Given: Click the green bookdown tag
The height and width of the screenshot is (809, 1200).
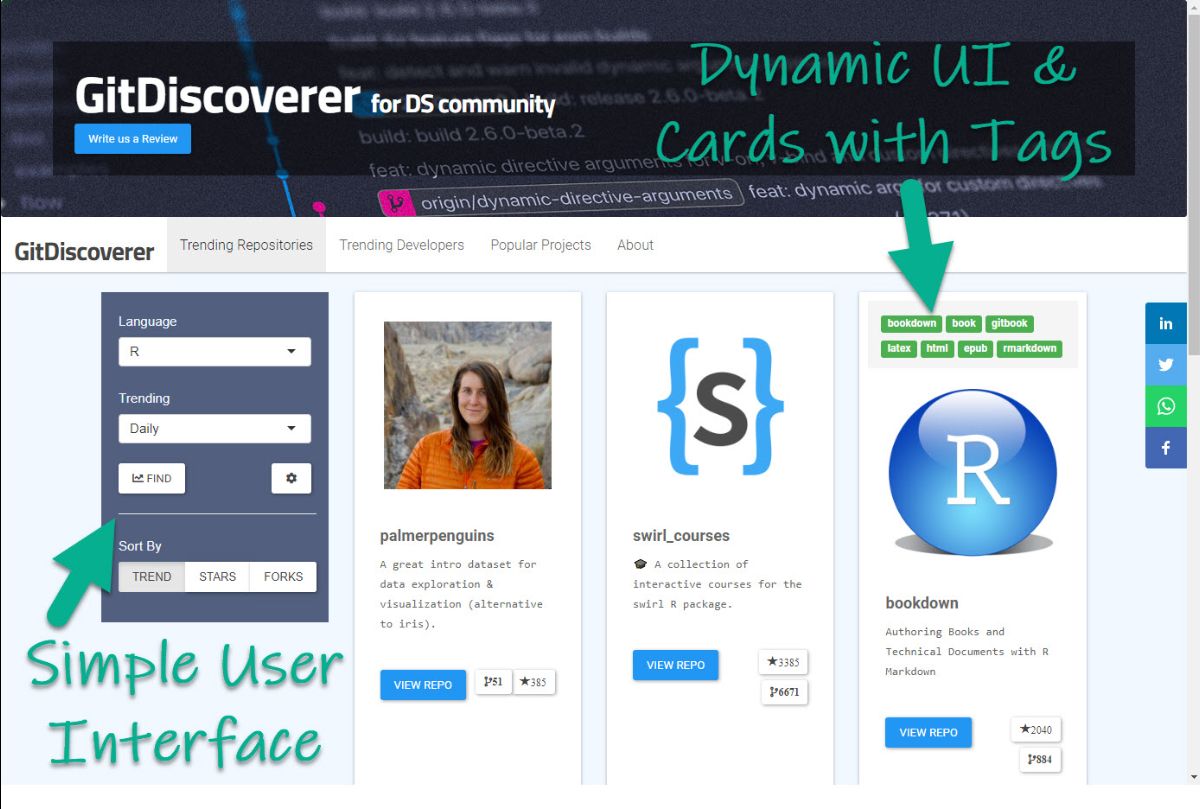Looking at the screenshot, I should (912, 323).
